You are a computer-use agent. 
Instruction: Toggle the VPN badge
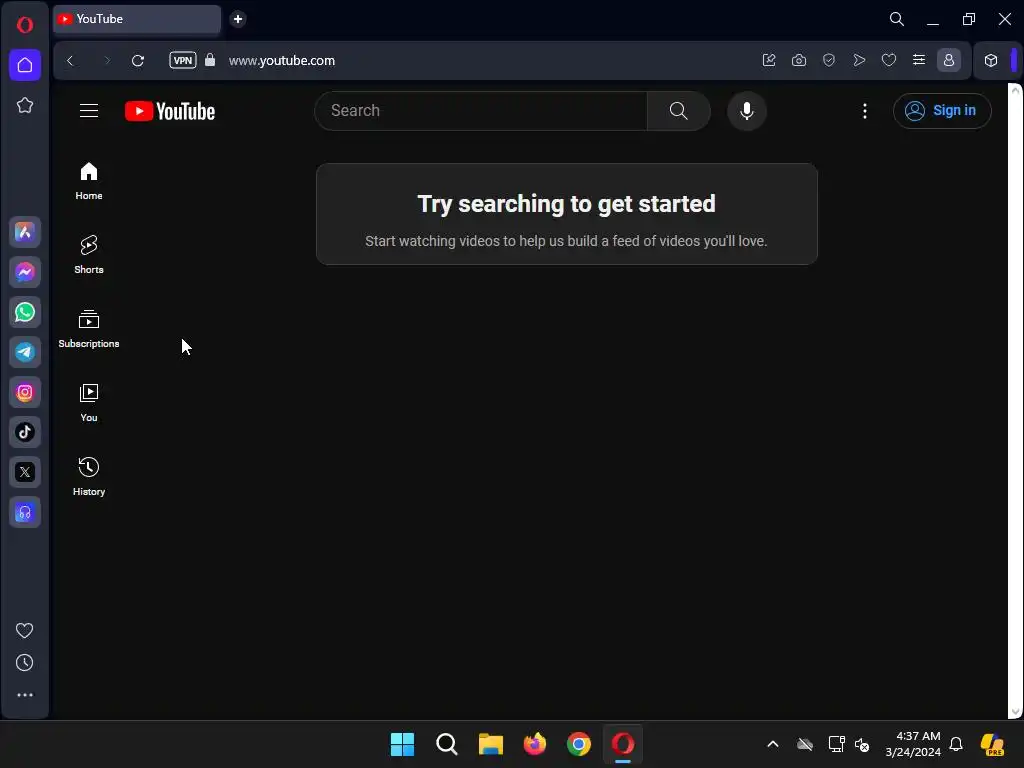183,61
